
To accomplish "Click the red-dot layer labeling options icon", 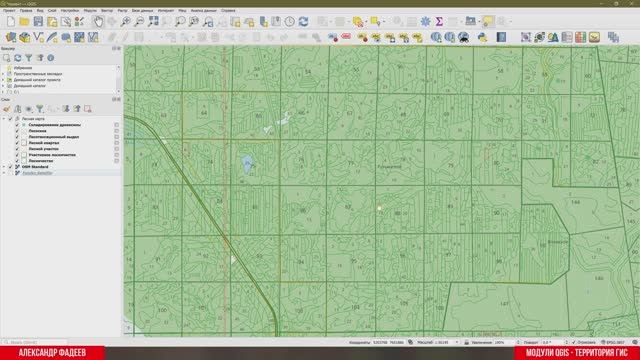I will pos(333,38).
